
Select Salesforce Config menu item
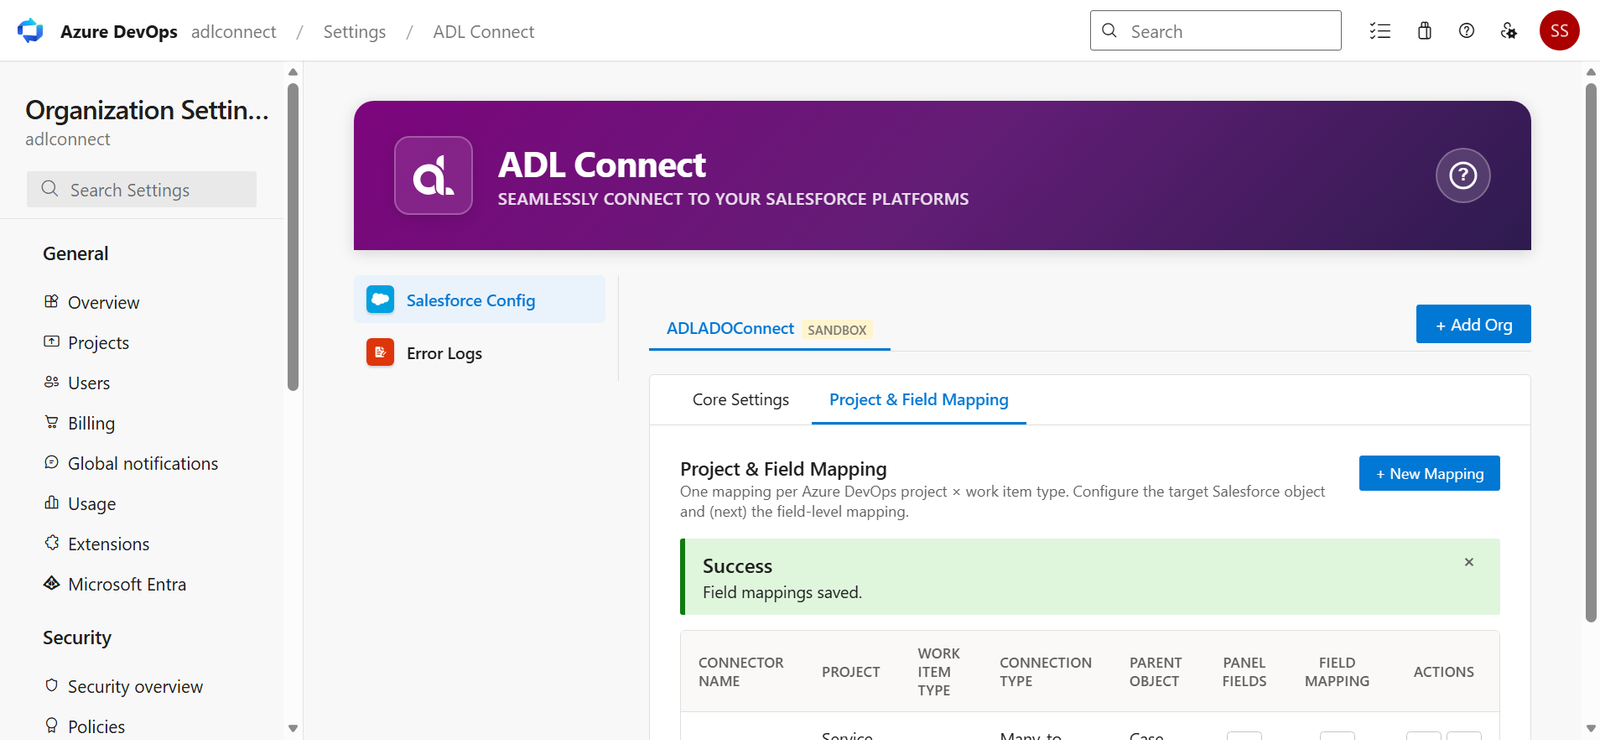click(480, 300)
